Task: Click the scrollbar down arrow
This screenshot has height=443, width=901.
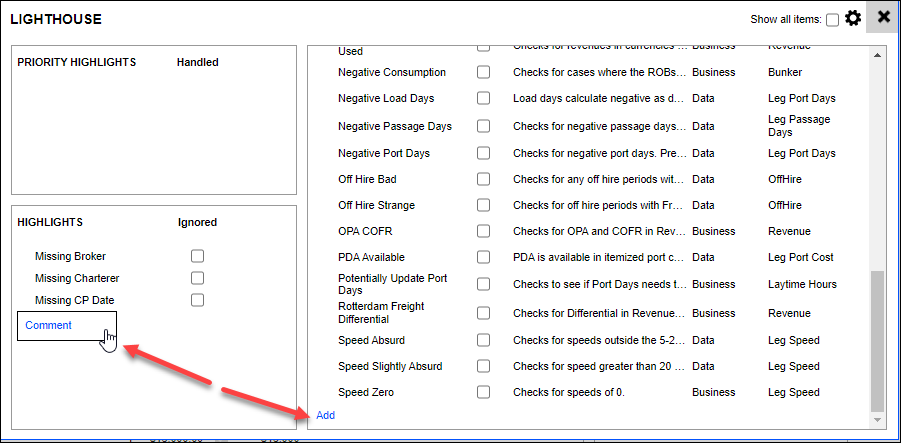Action: [877, 420]
